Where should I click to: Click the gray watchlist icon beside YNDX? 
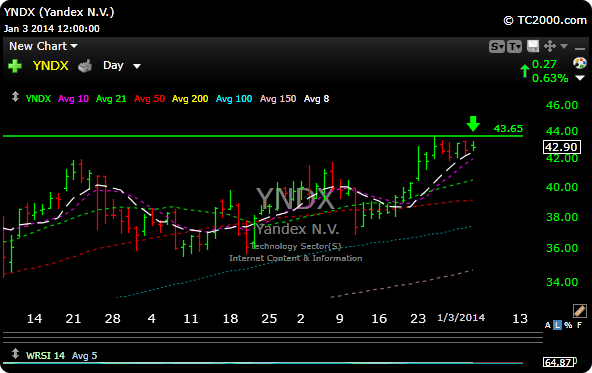pos(85,66)
